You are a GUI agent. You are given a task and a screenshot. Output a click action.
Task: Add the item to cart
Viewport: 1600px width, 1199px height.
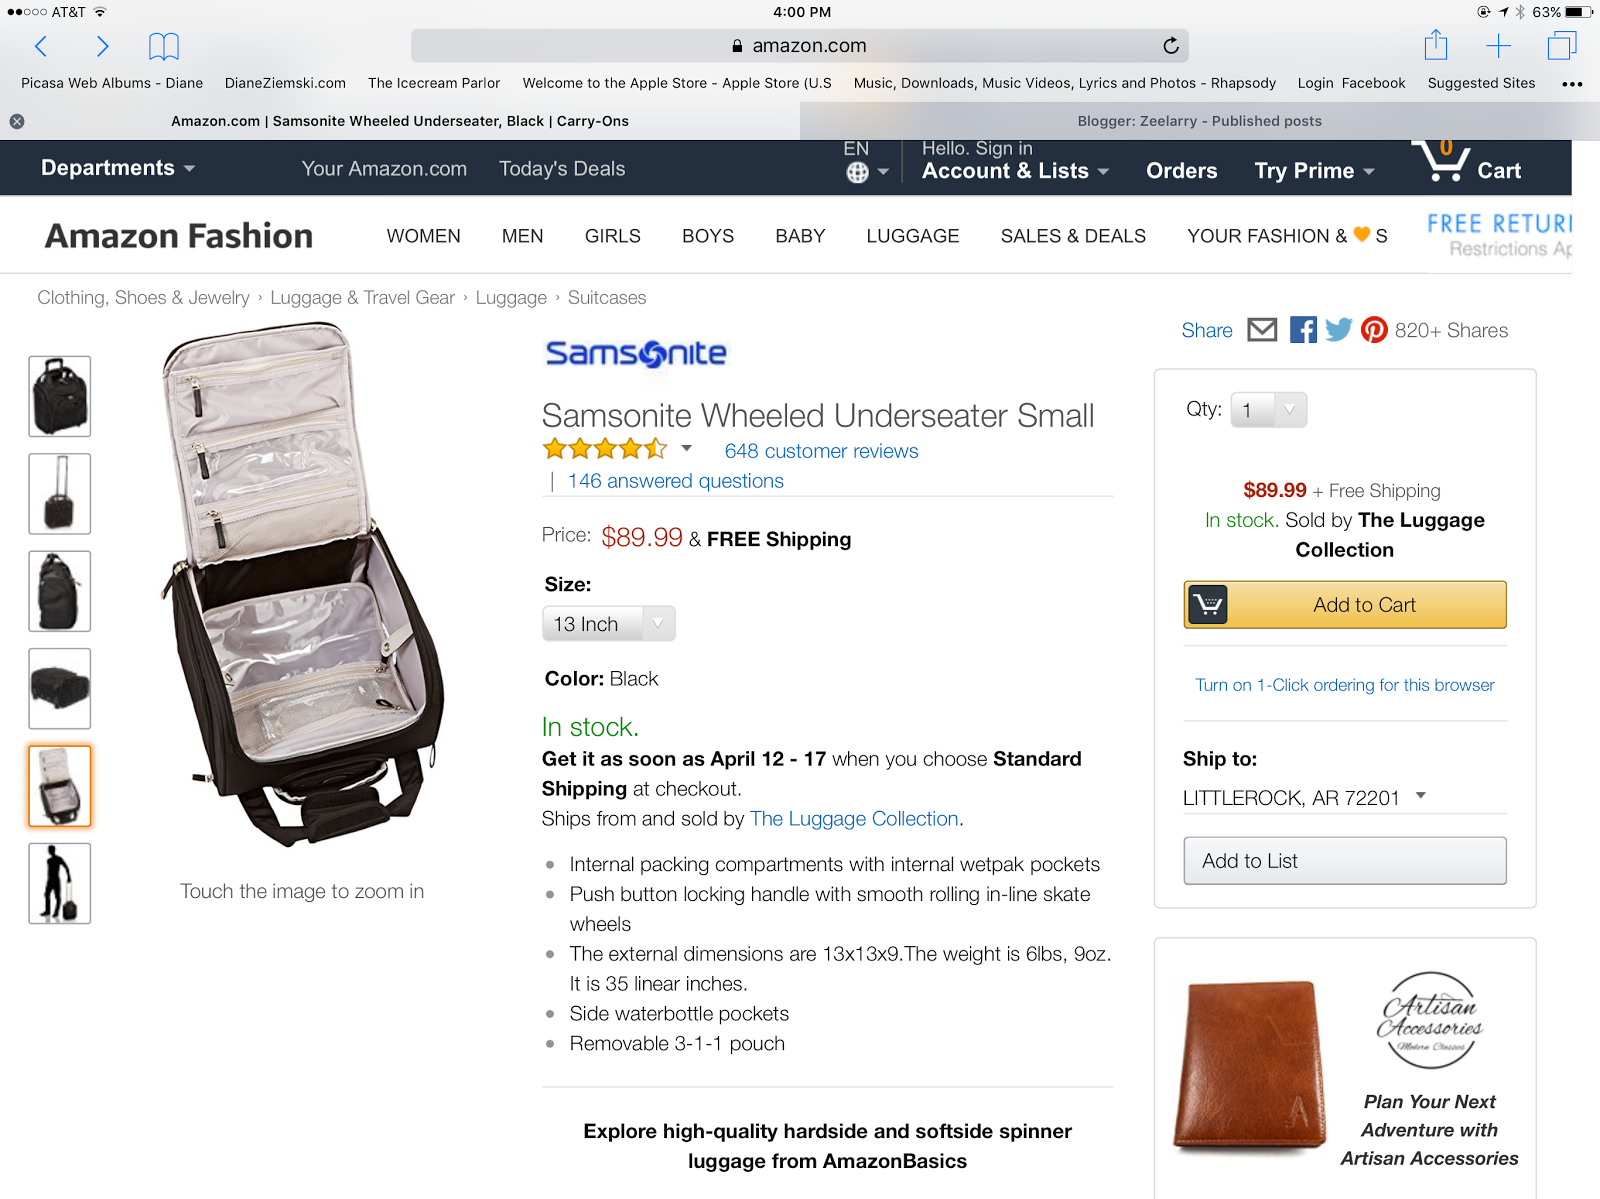coord(1345,605)
